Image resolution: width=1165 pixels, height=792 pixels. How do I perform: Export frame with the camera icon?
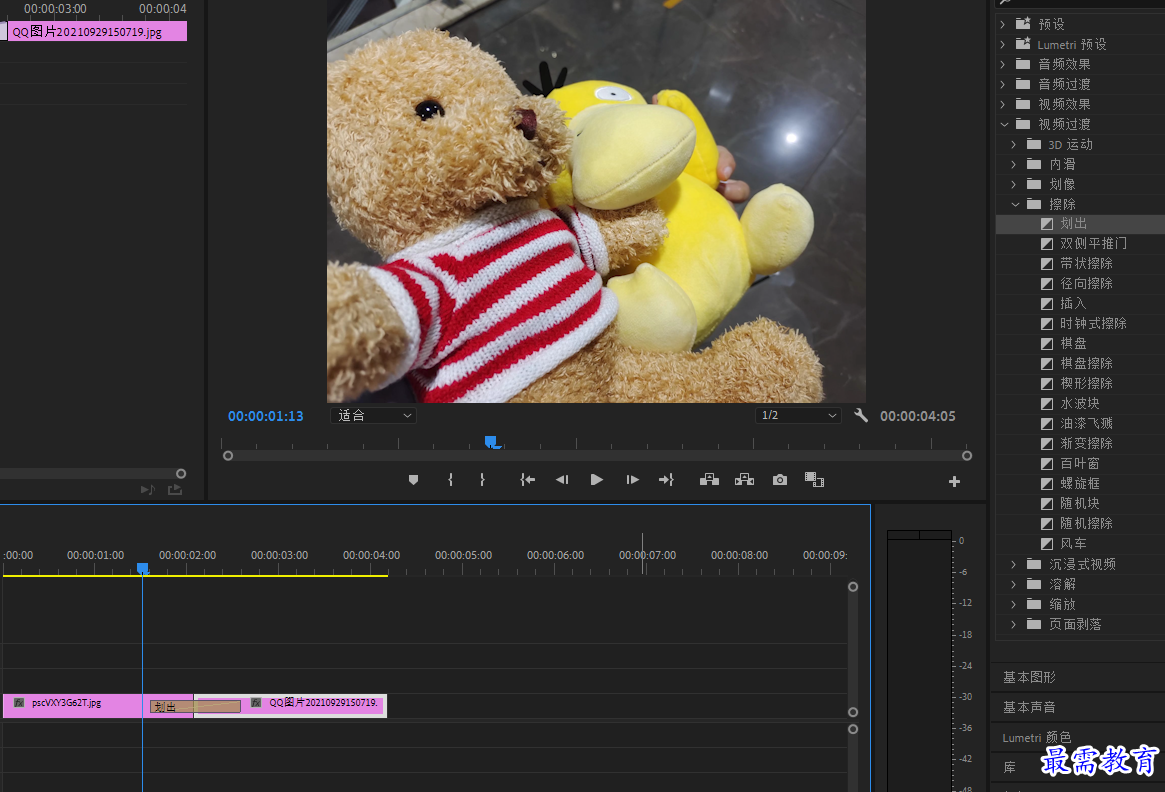779,480
